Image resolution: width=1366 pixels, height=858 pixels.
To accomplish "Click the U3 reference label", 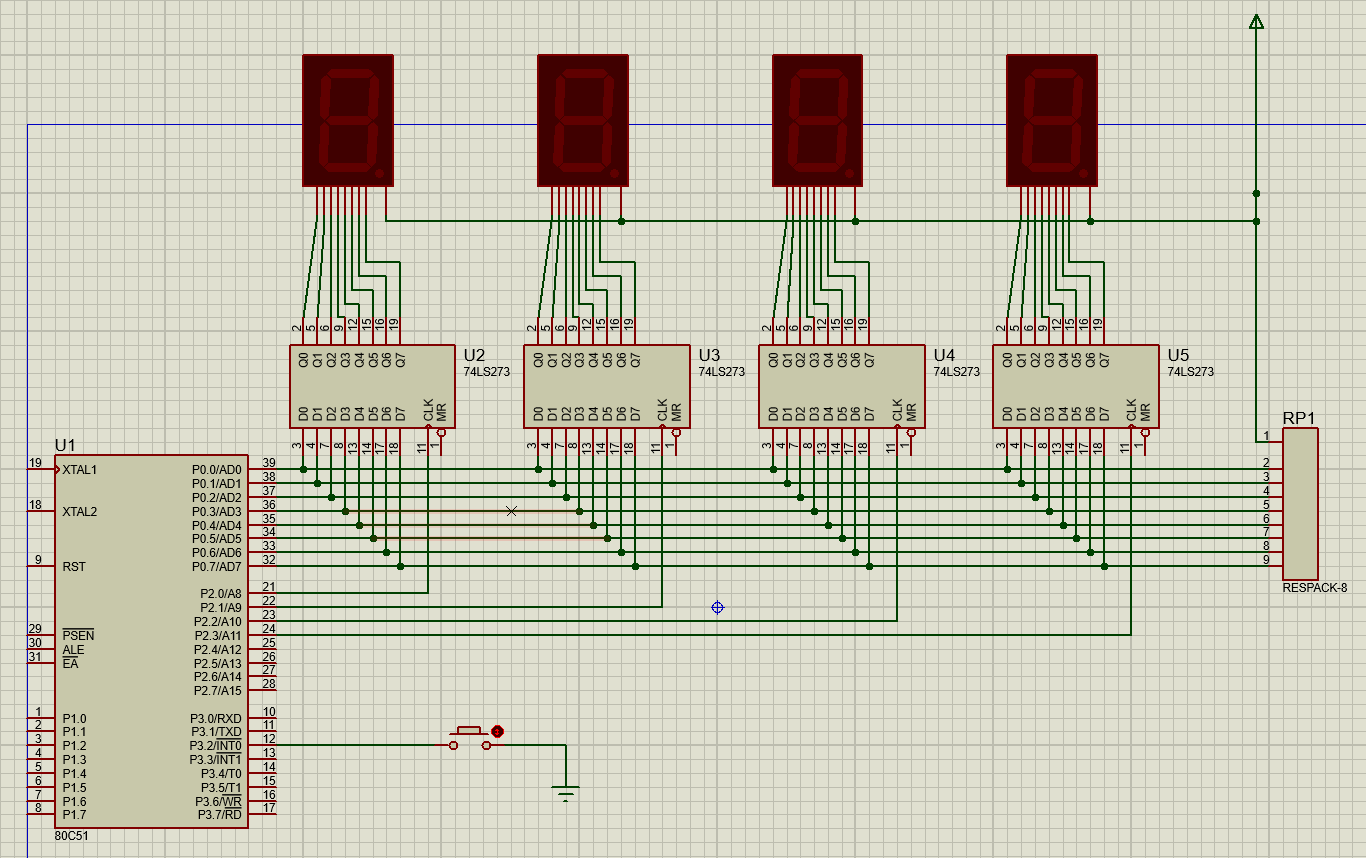I will [x=709, y=355].
